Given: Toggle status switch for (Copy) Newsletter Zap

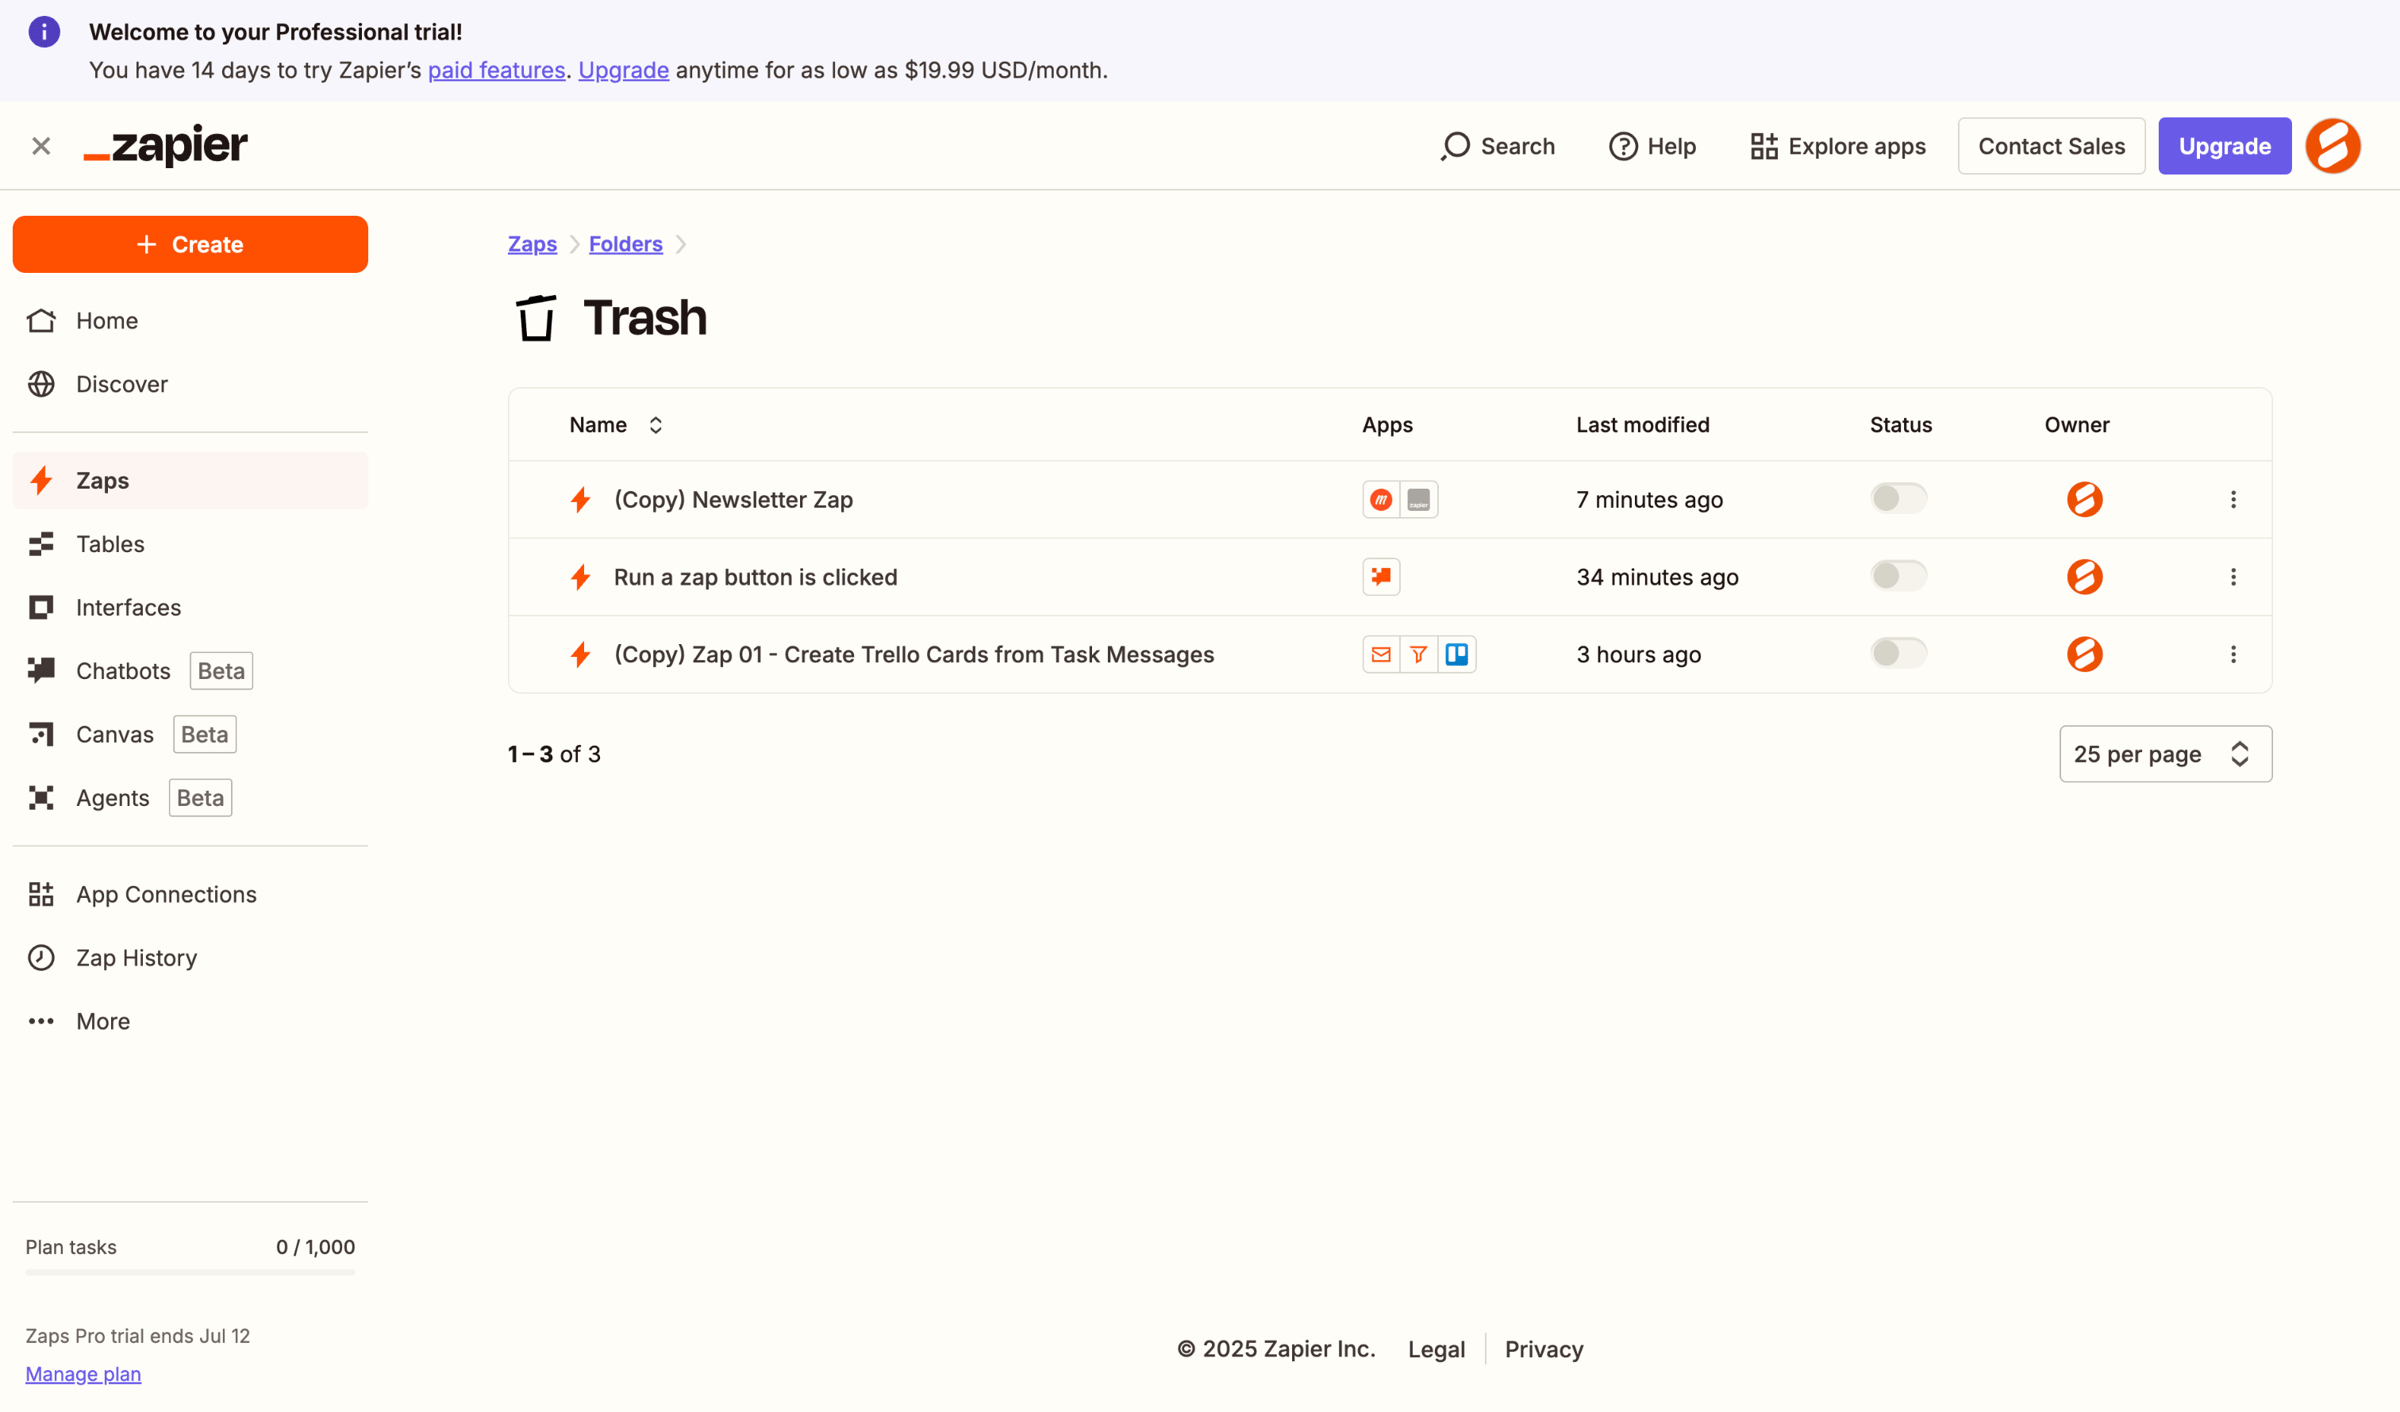Looking at the screenshot, I should pyautogui.click(x=1898, y=498).
